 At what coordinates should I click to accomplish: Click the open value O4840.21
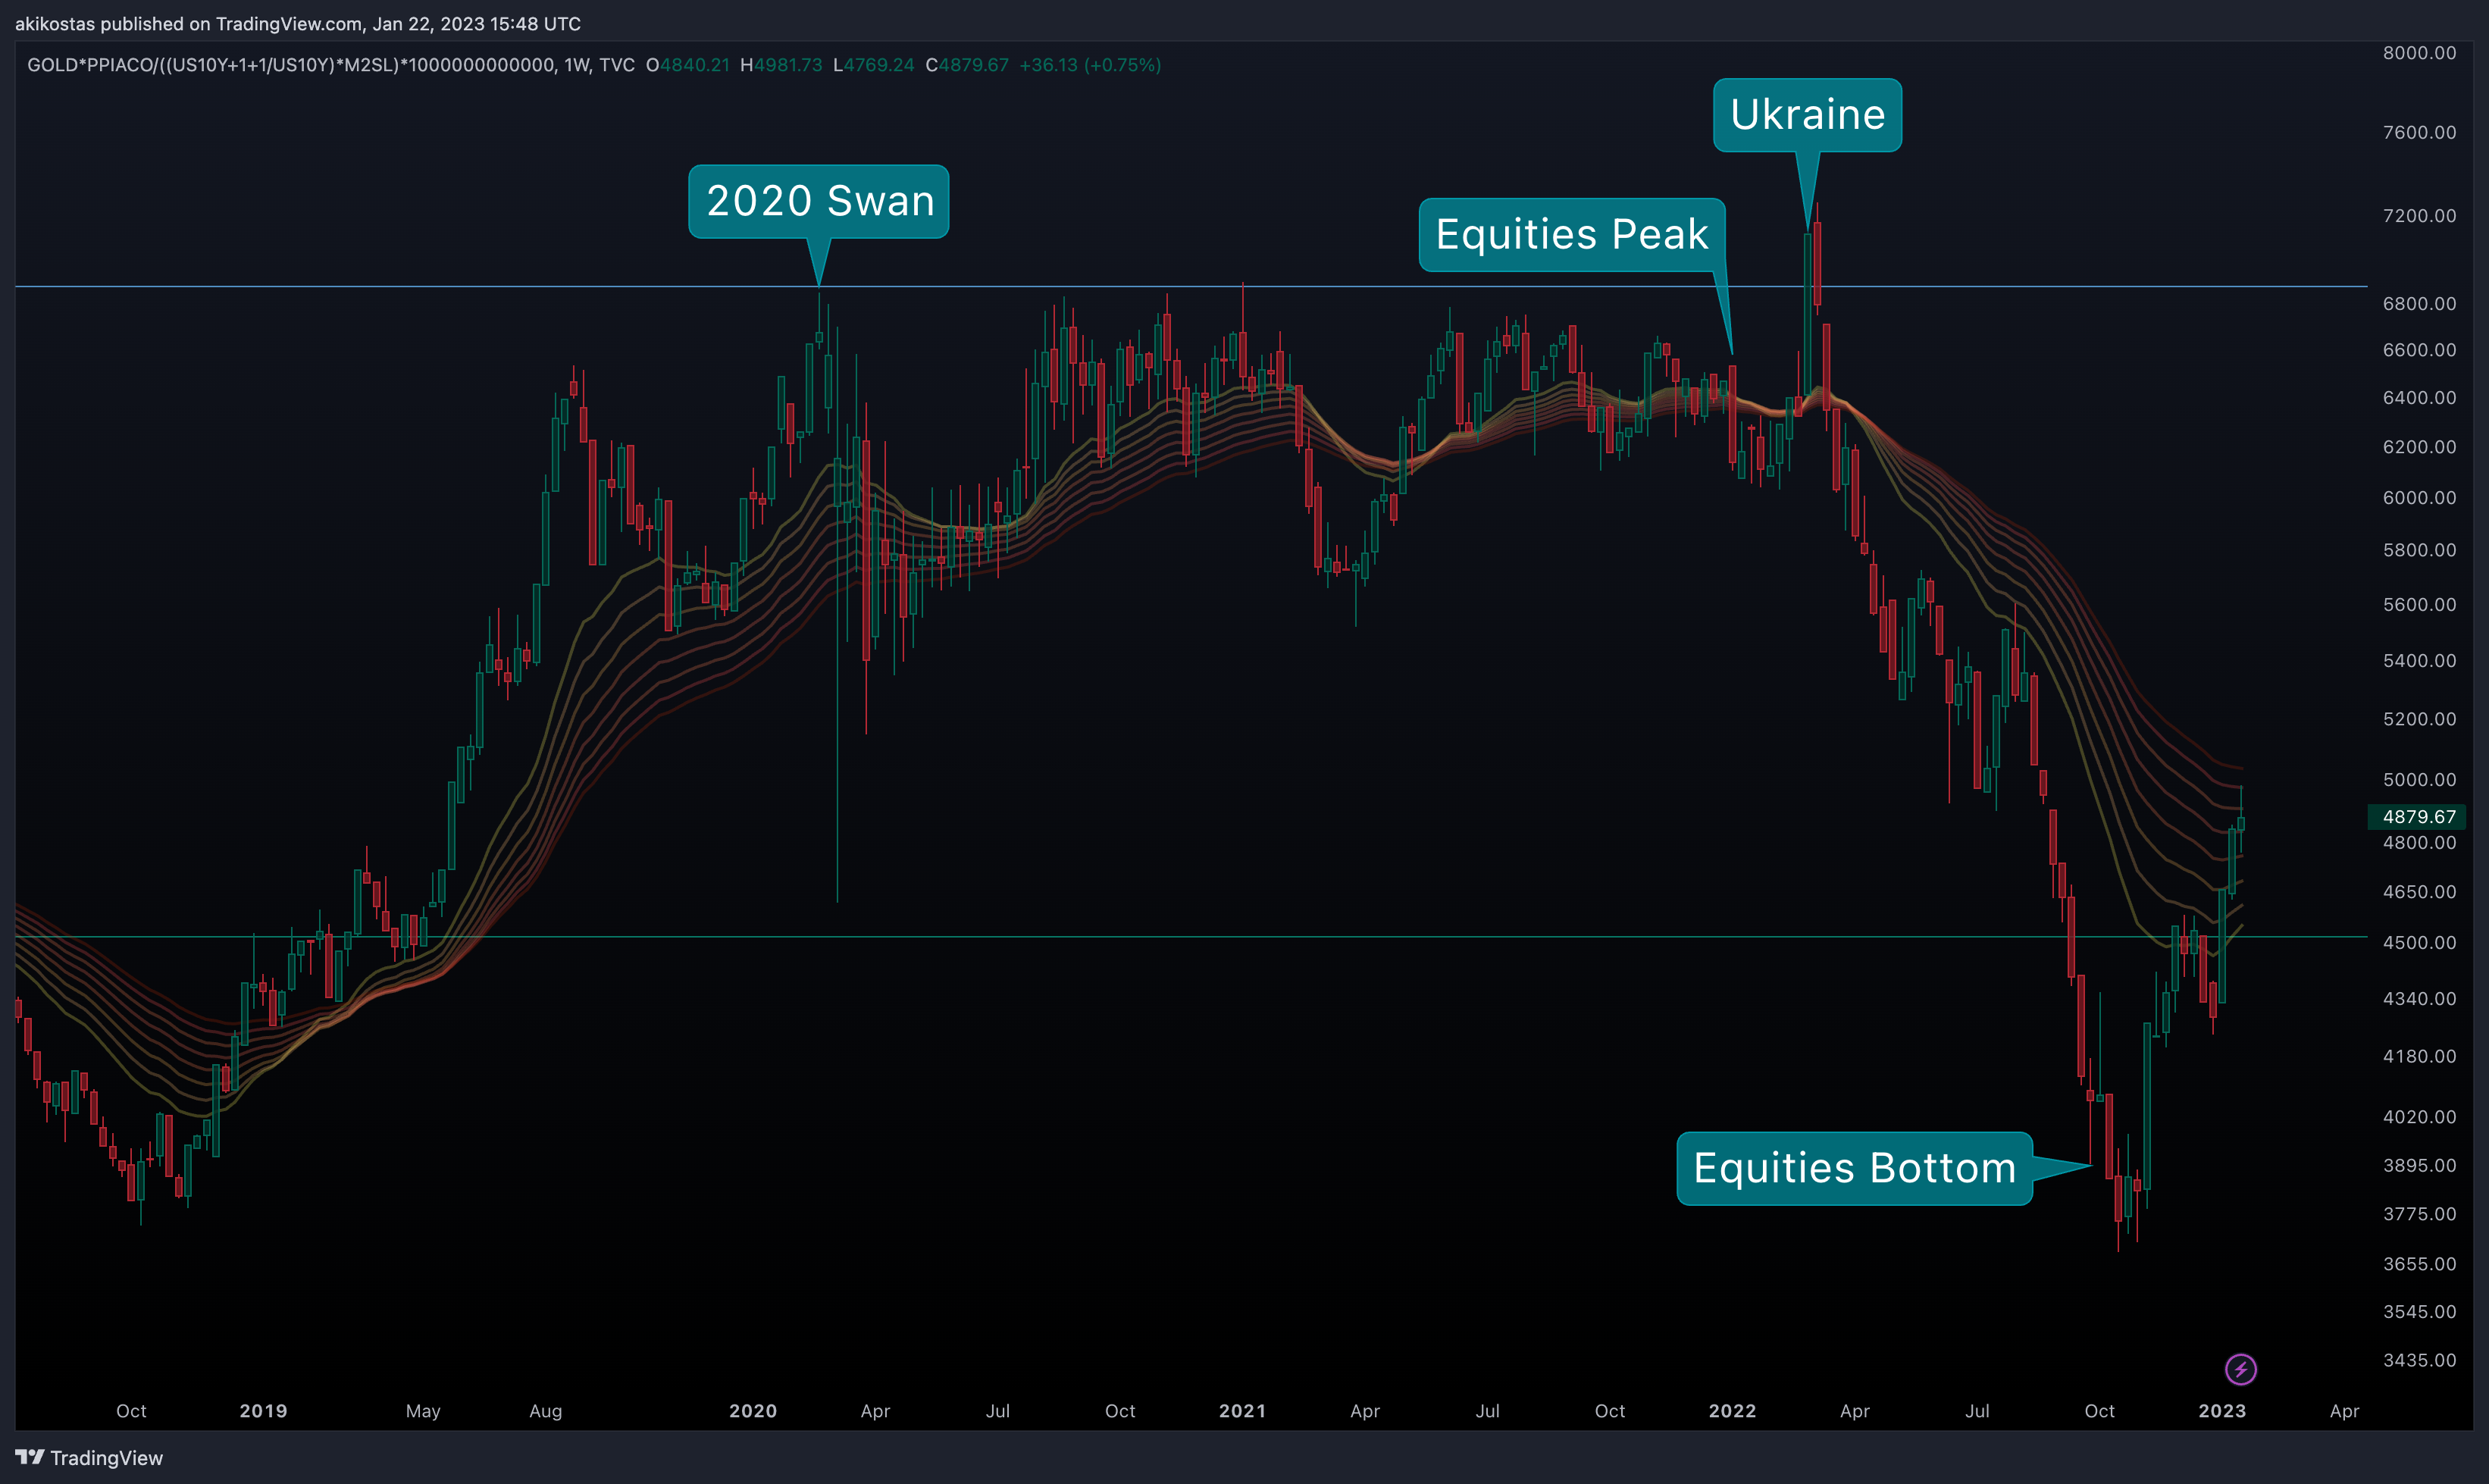pyautogui.click(x=688, y=65)
